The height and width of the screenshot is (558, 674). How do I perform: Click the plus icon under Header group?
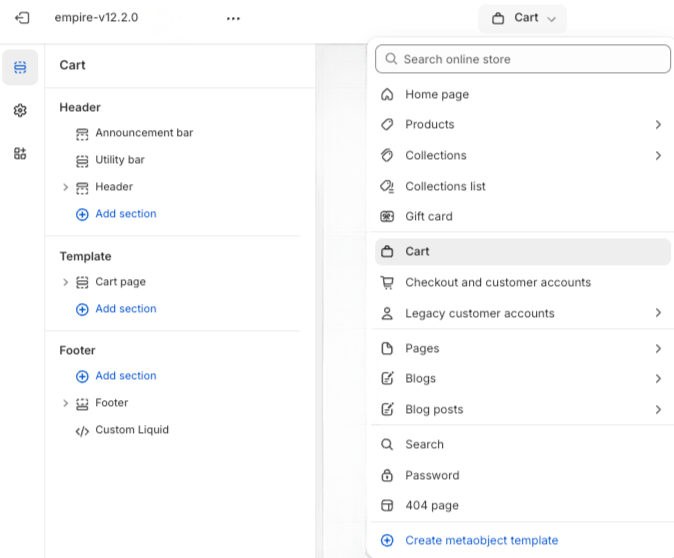pos(82,214)
